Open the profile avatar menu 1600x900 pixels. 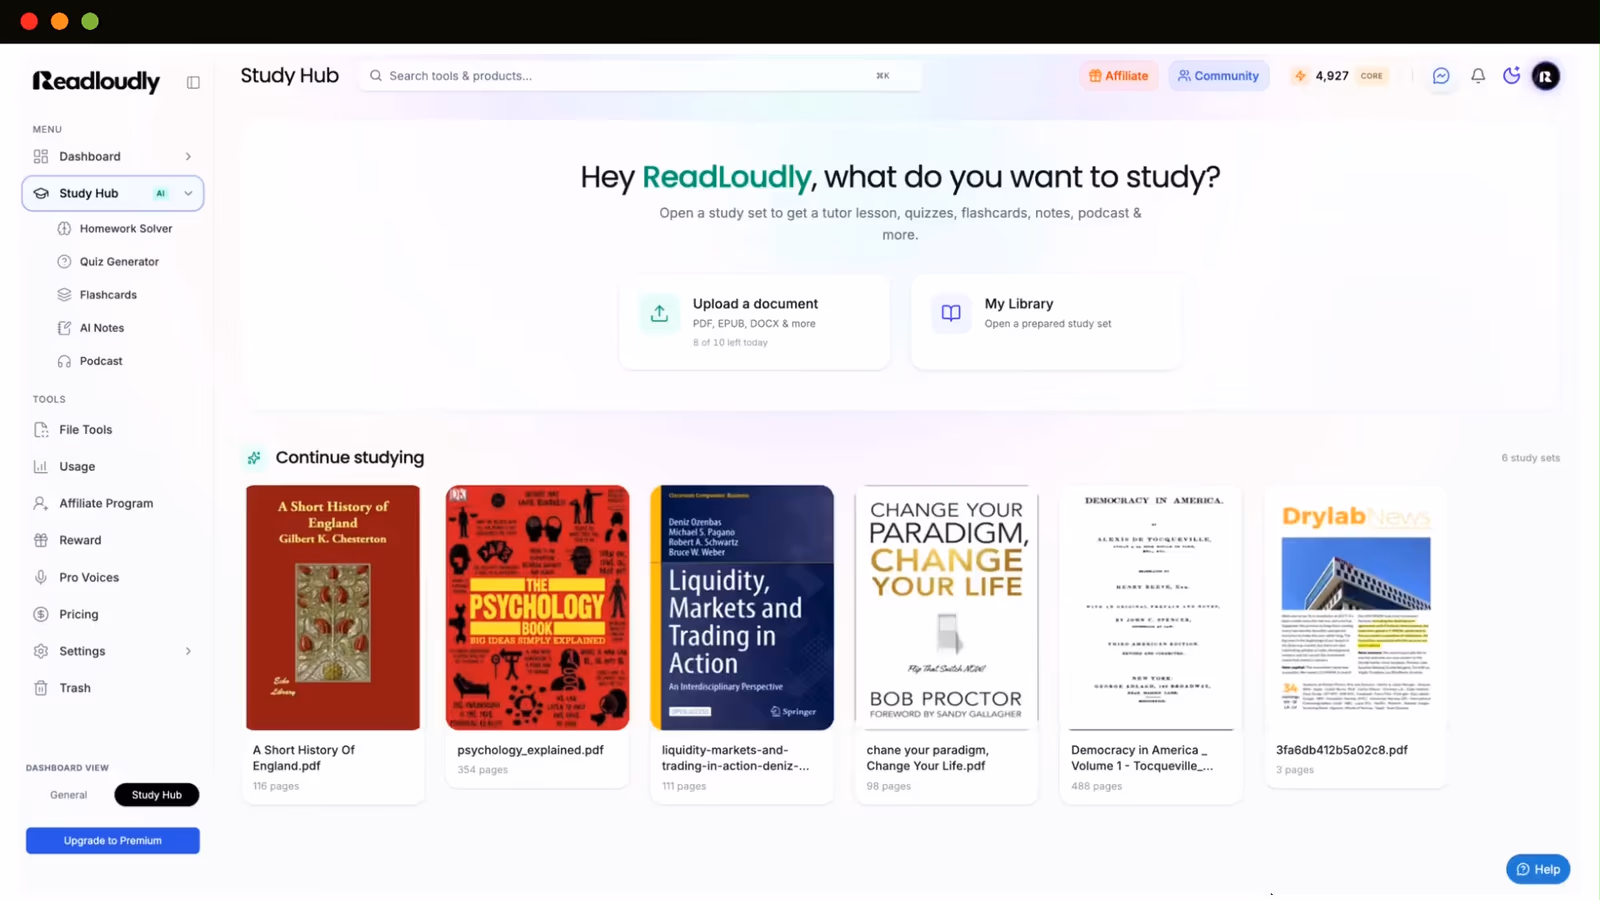[1546, 76]
